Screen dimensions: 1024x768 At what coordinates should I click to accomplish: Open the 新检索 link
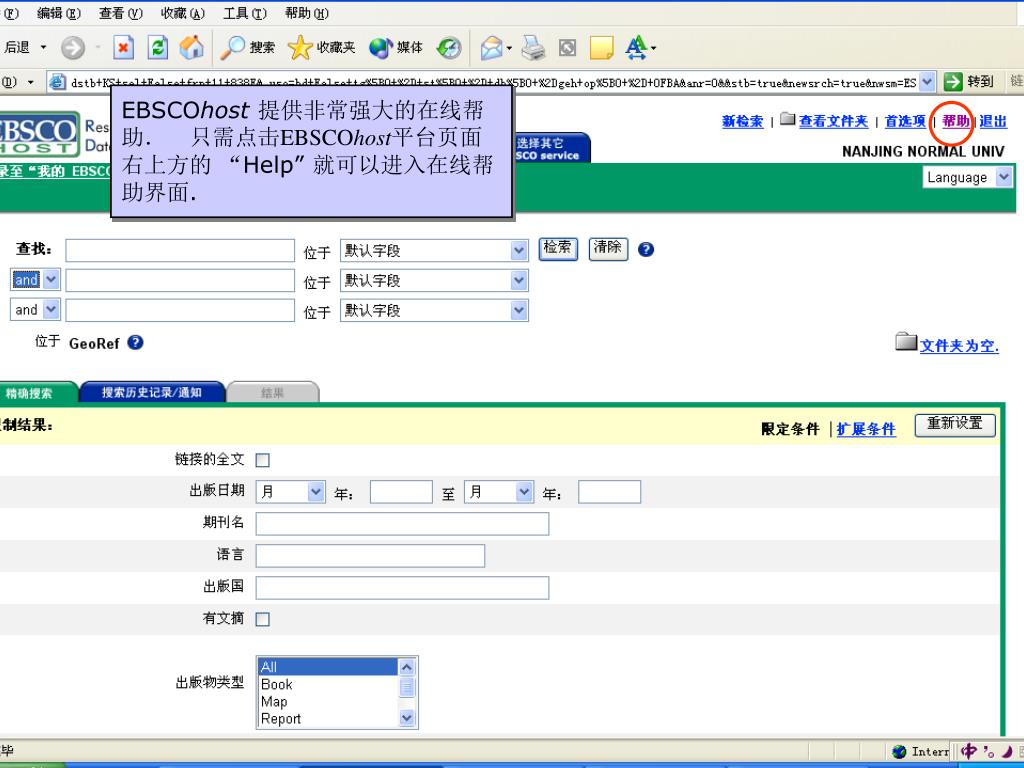coord(743,121)
